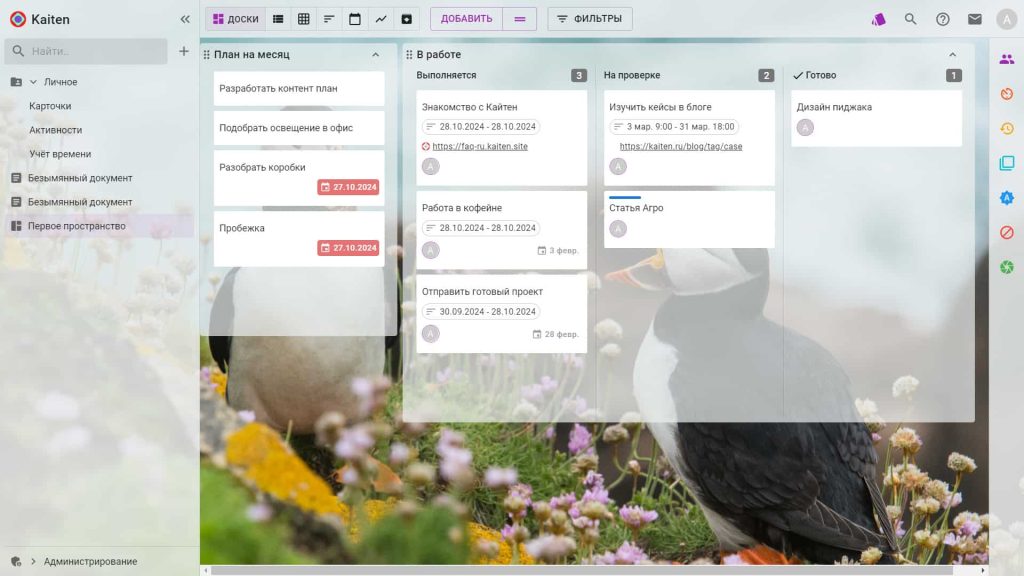This screenshot has width=1024, height=576.
Task: Click assignee avatar on Статья Агро card
Action: (618, 229)
